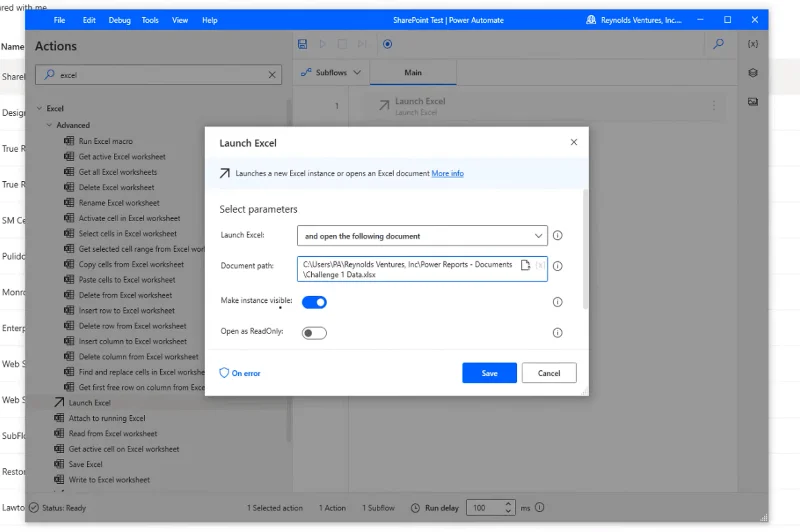Select the Launch Excel action in the list
The width and height of the screenshot is (800, 532).
coord(90,402)
